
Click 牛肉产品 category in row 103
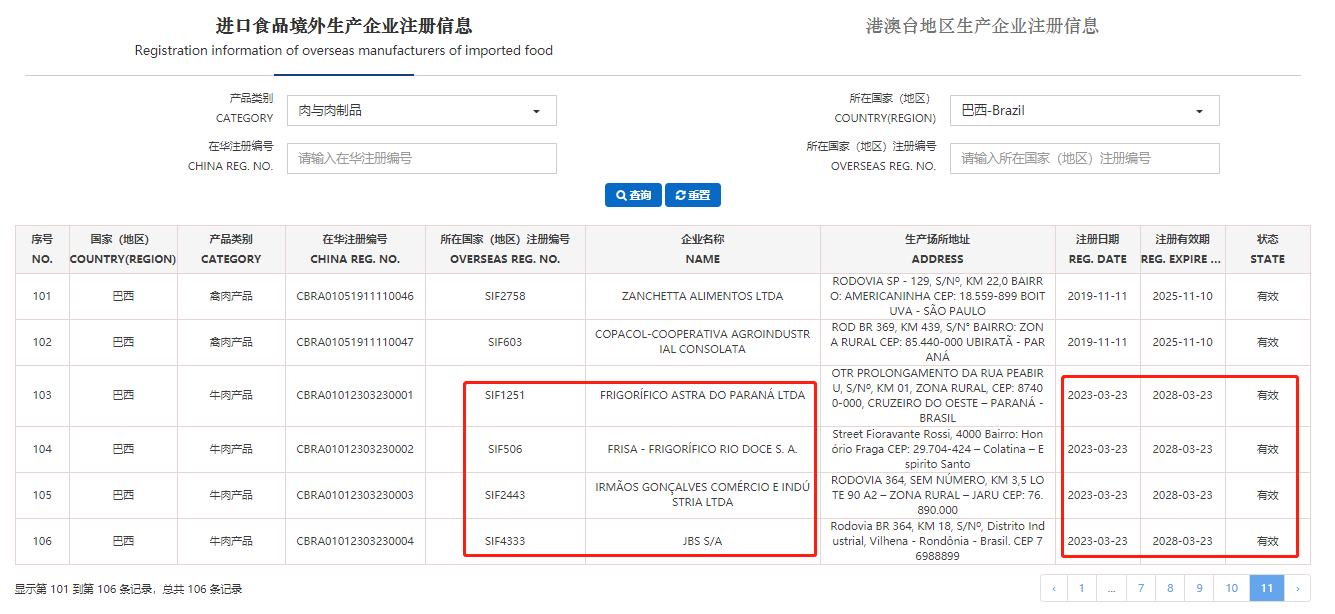pos(231,395)
